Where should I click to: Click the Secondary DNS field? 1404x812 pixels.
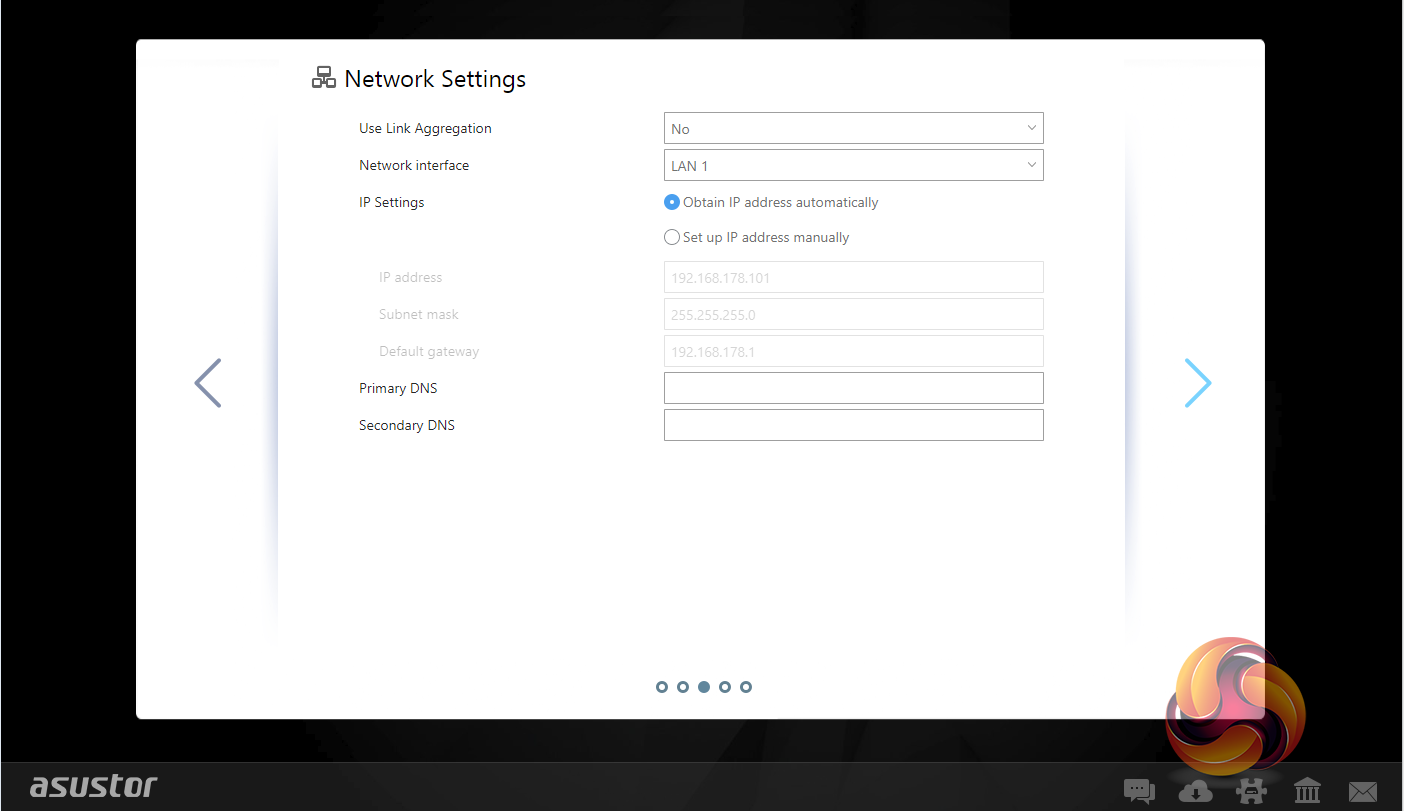(x=854, y=425)
